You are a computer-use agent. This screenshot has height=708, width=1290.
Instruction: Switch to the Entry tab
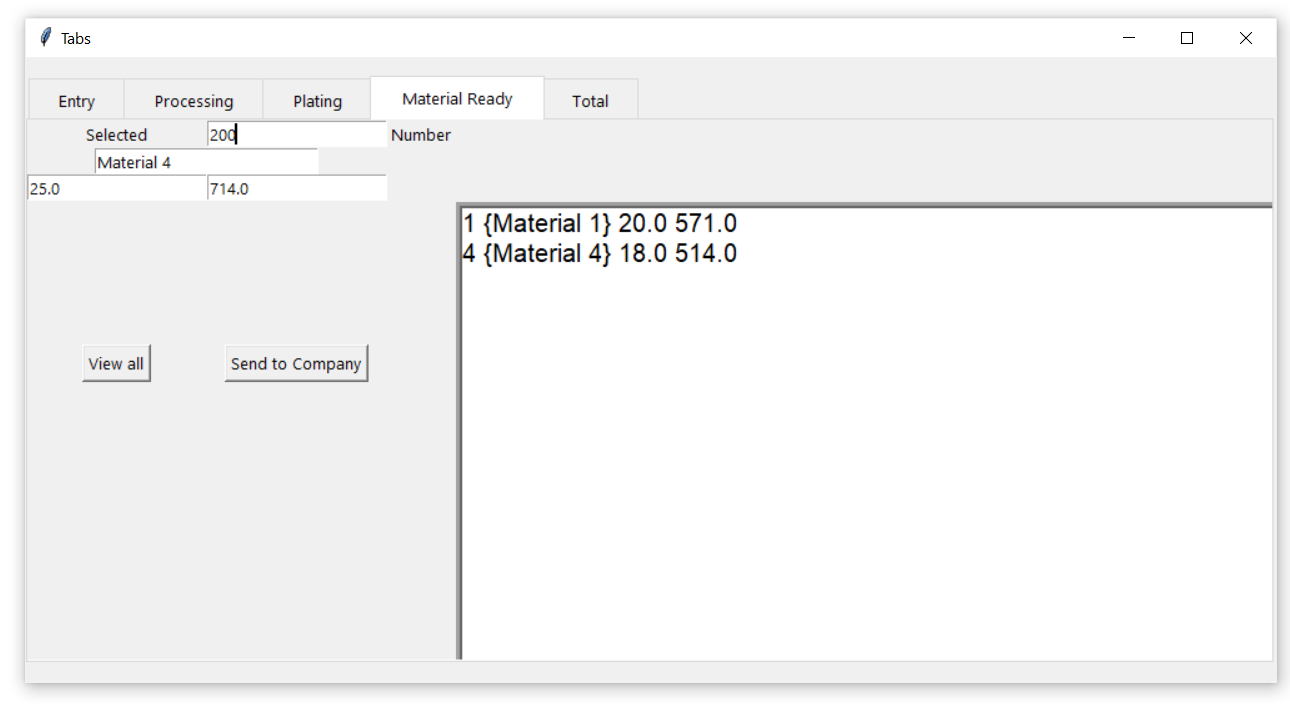[x=76, y=100]
